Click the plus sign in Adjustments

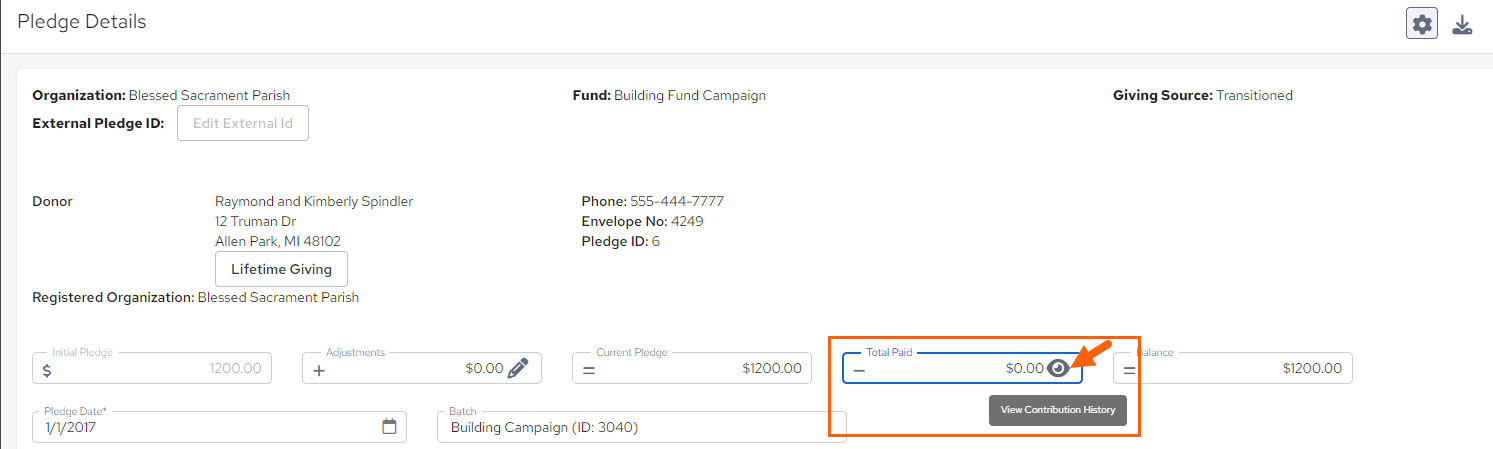(319, 369)
